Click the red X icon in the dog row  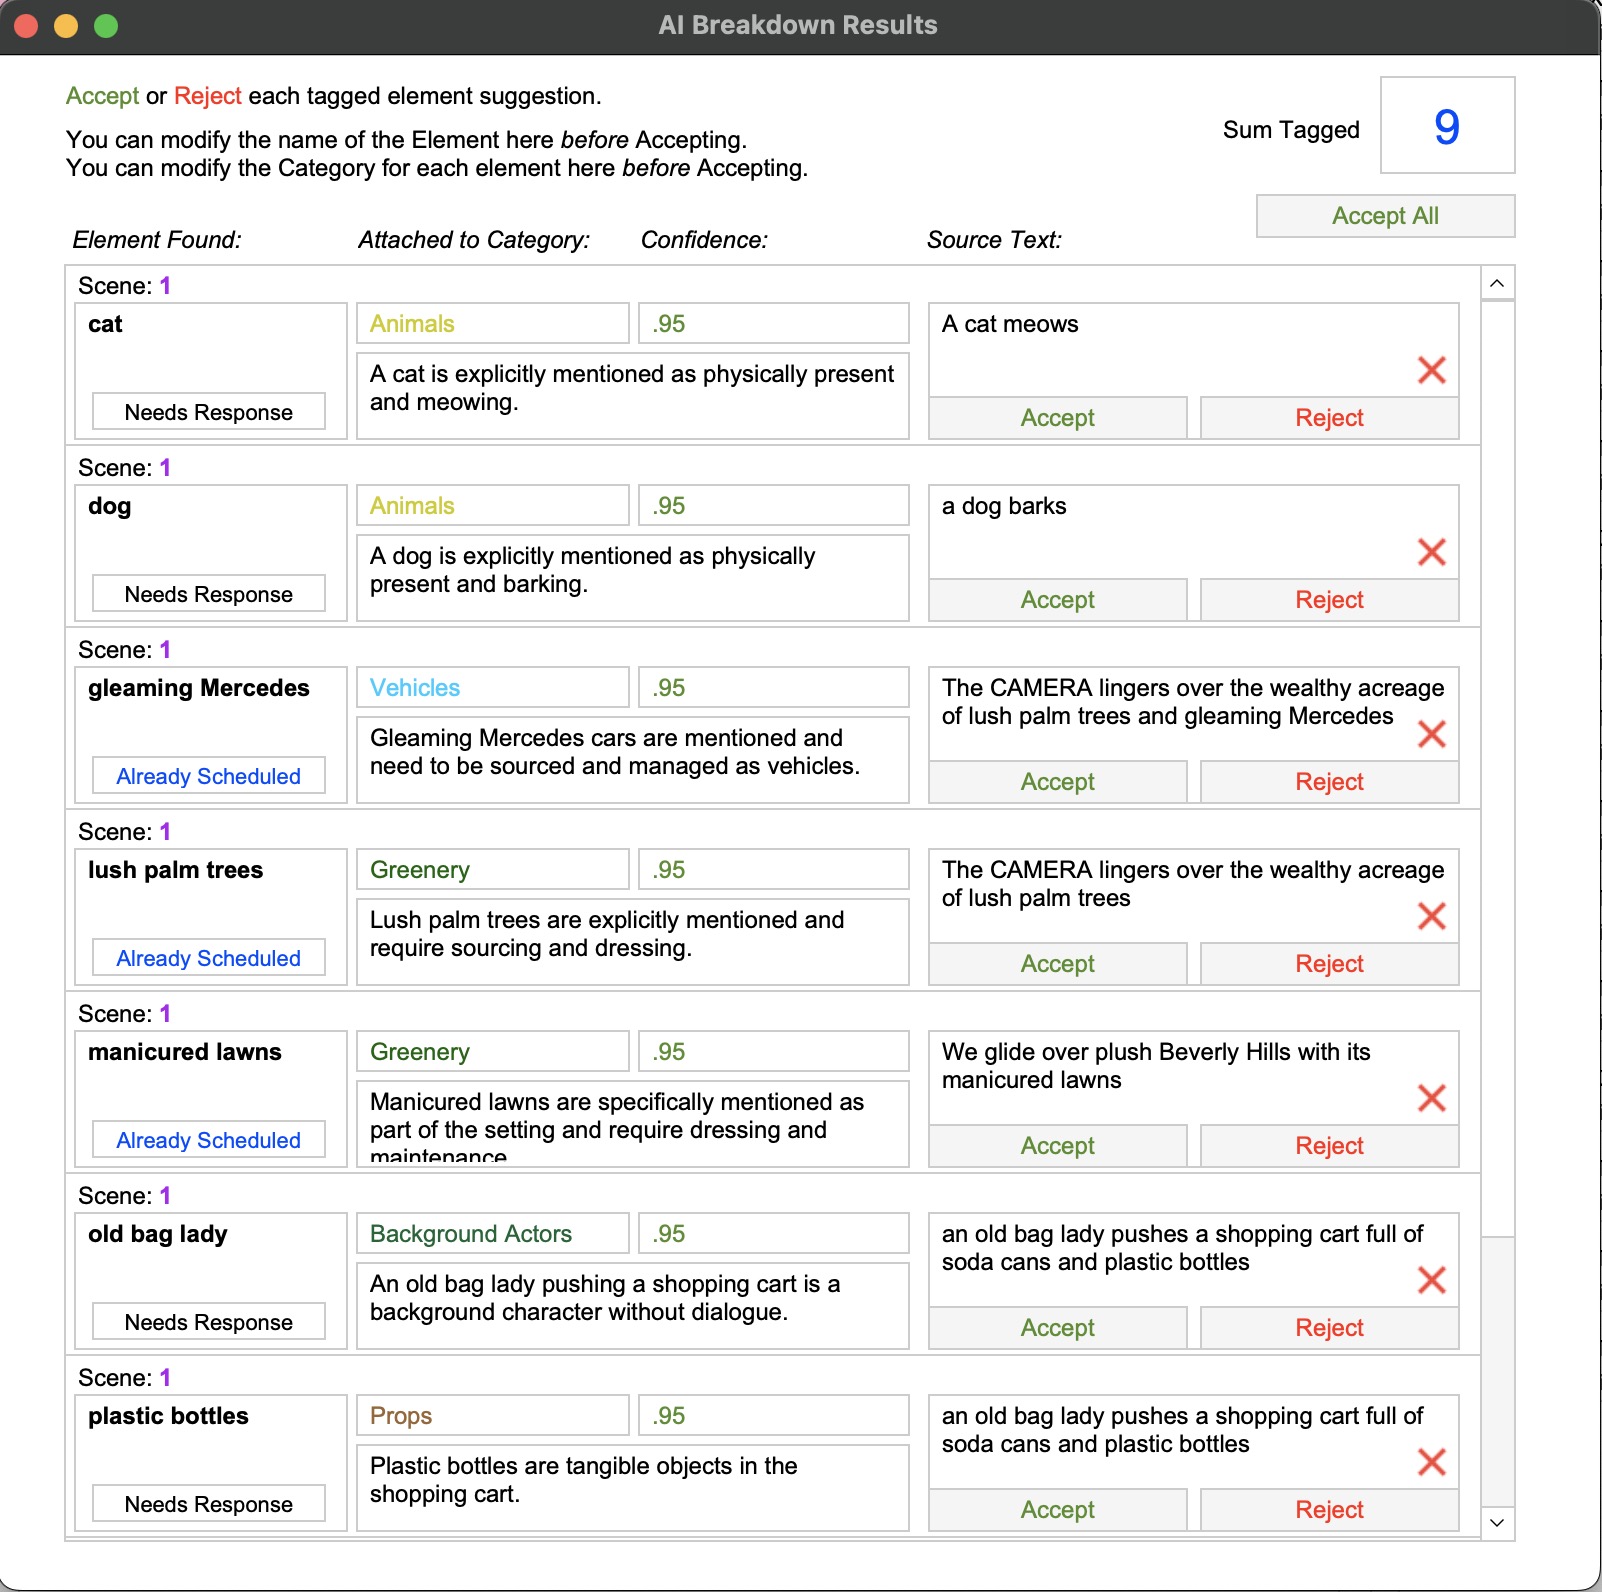click(1432, 552)
